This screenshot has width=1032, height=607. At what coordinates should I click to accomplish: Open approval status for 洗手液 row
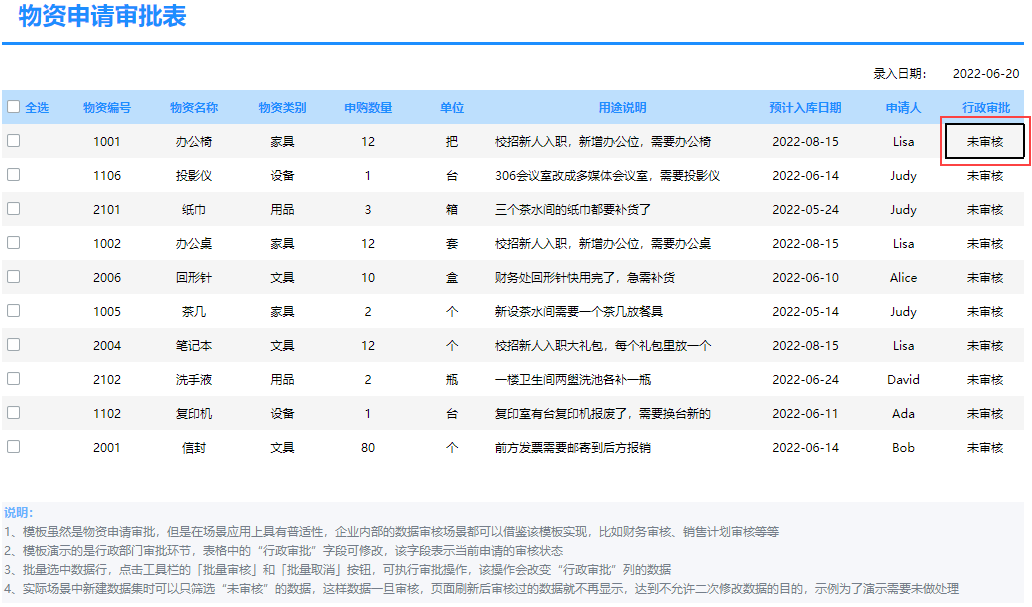[985, 380]
